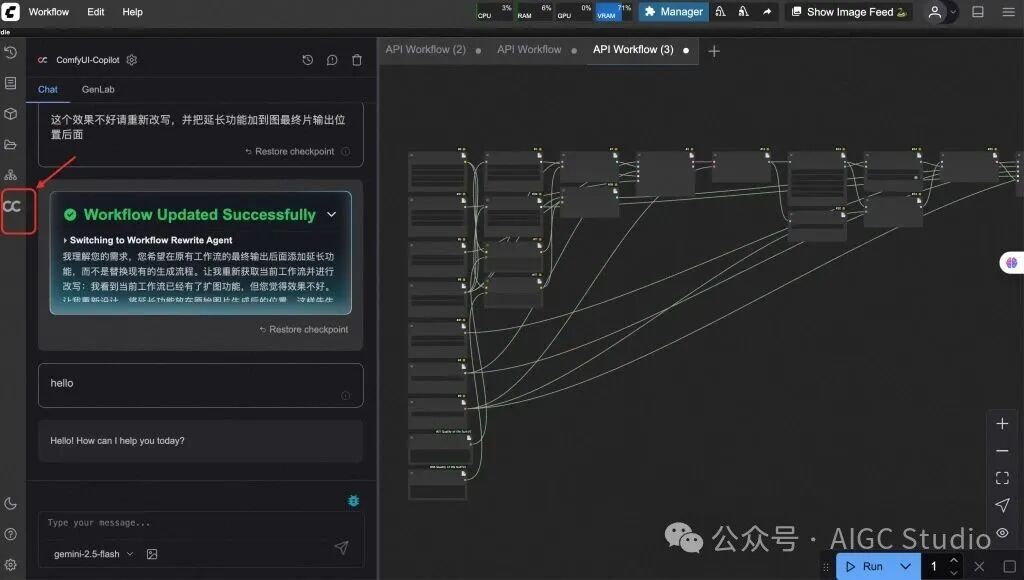Open ComfyUI-Copilot settings gear

coord(132,59)
